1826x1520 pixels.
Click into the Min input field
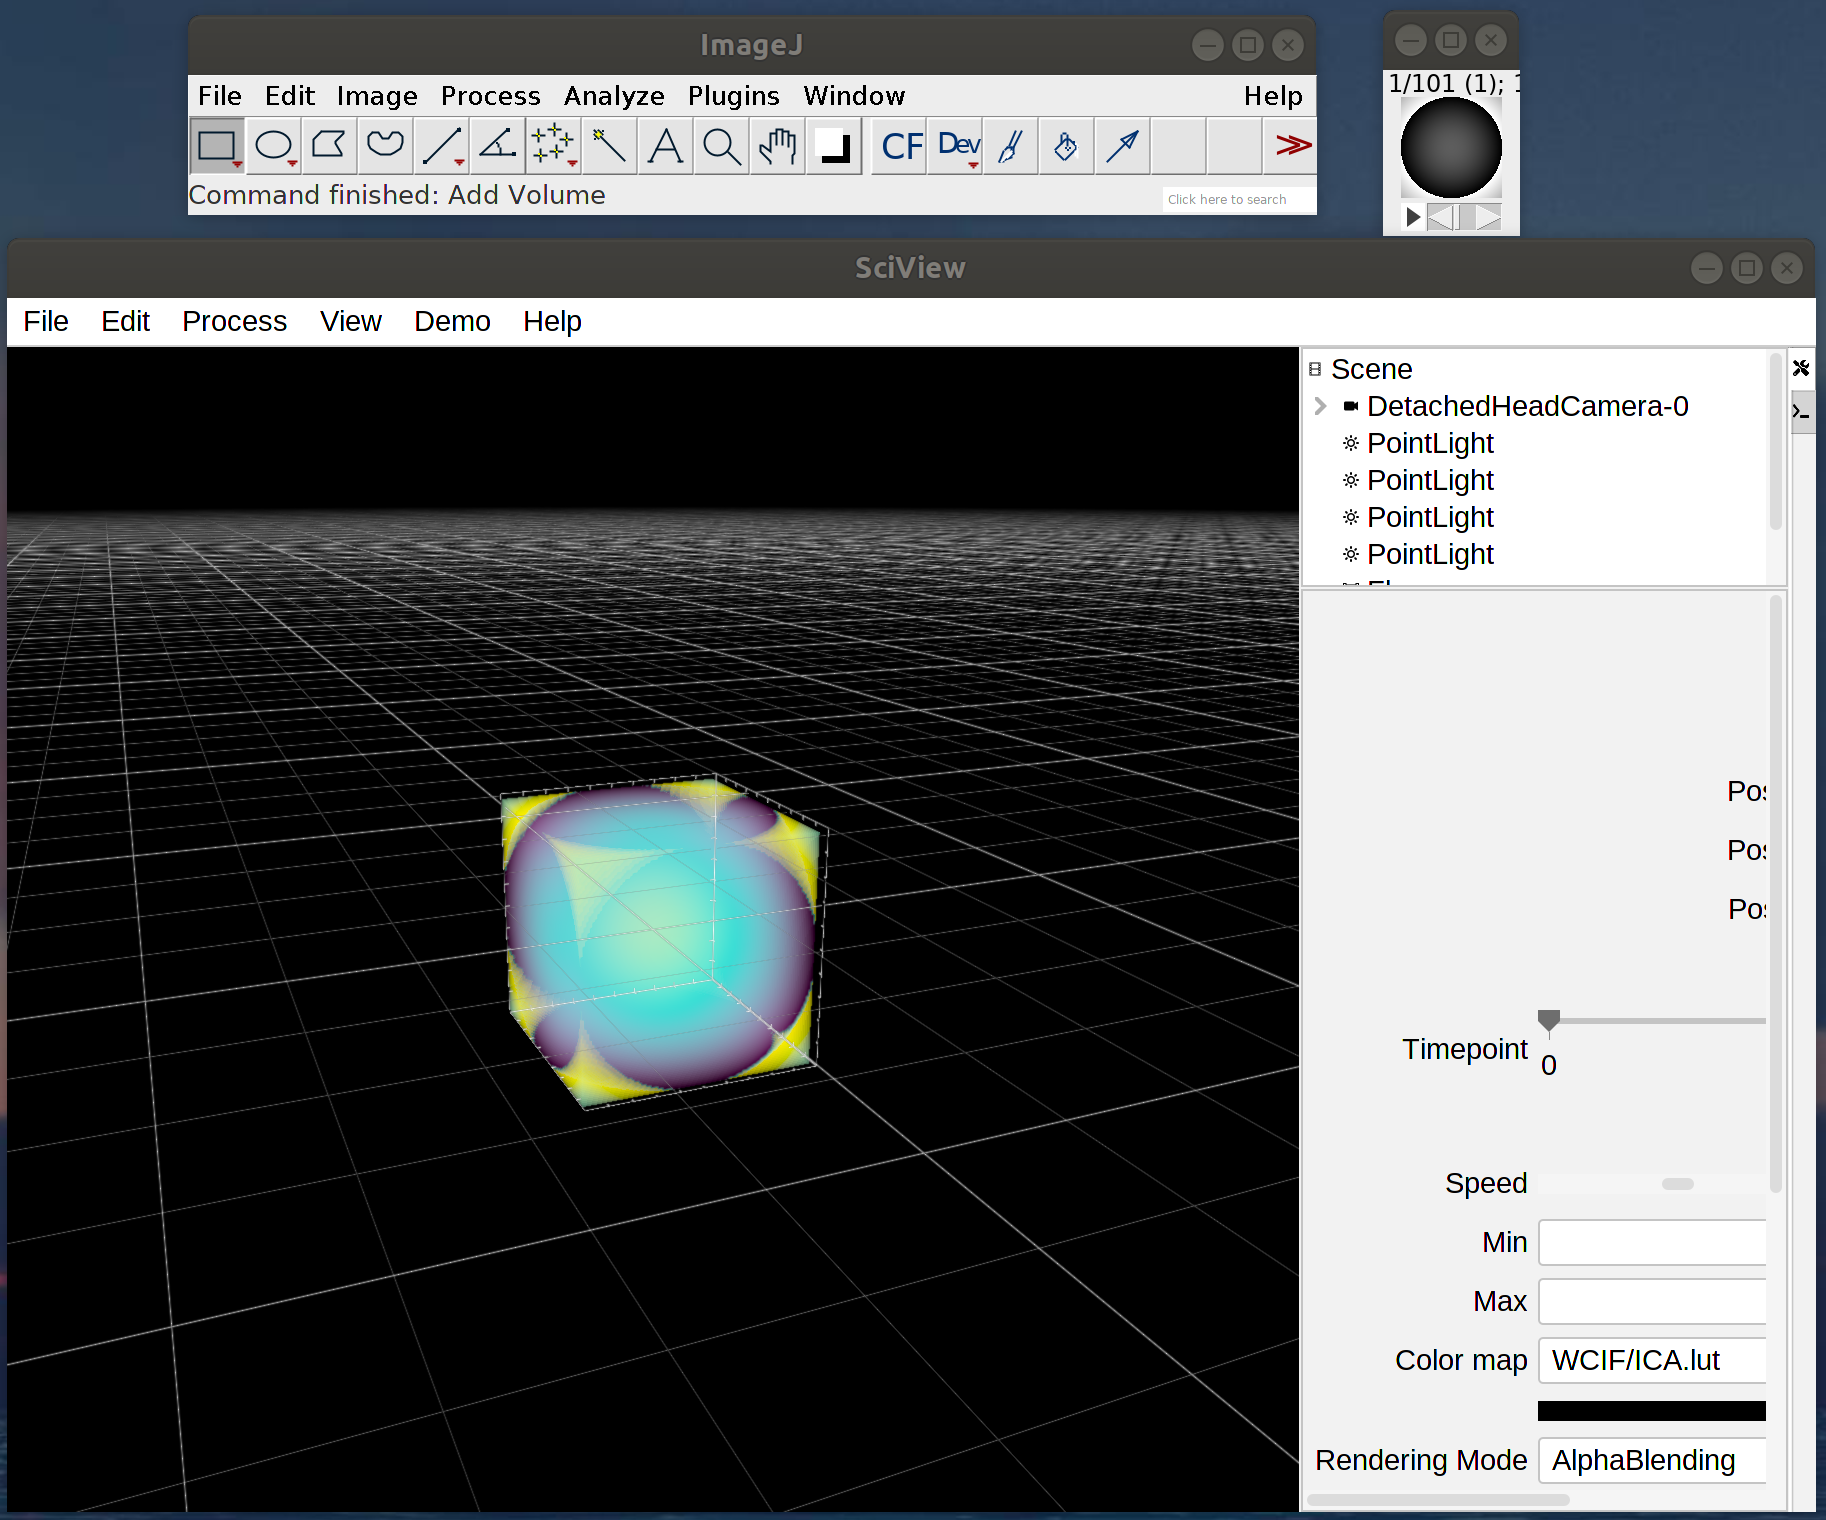1651,1243
